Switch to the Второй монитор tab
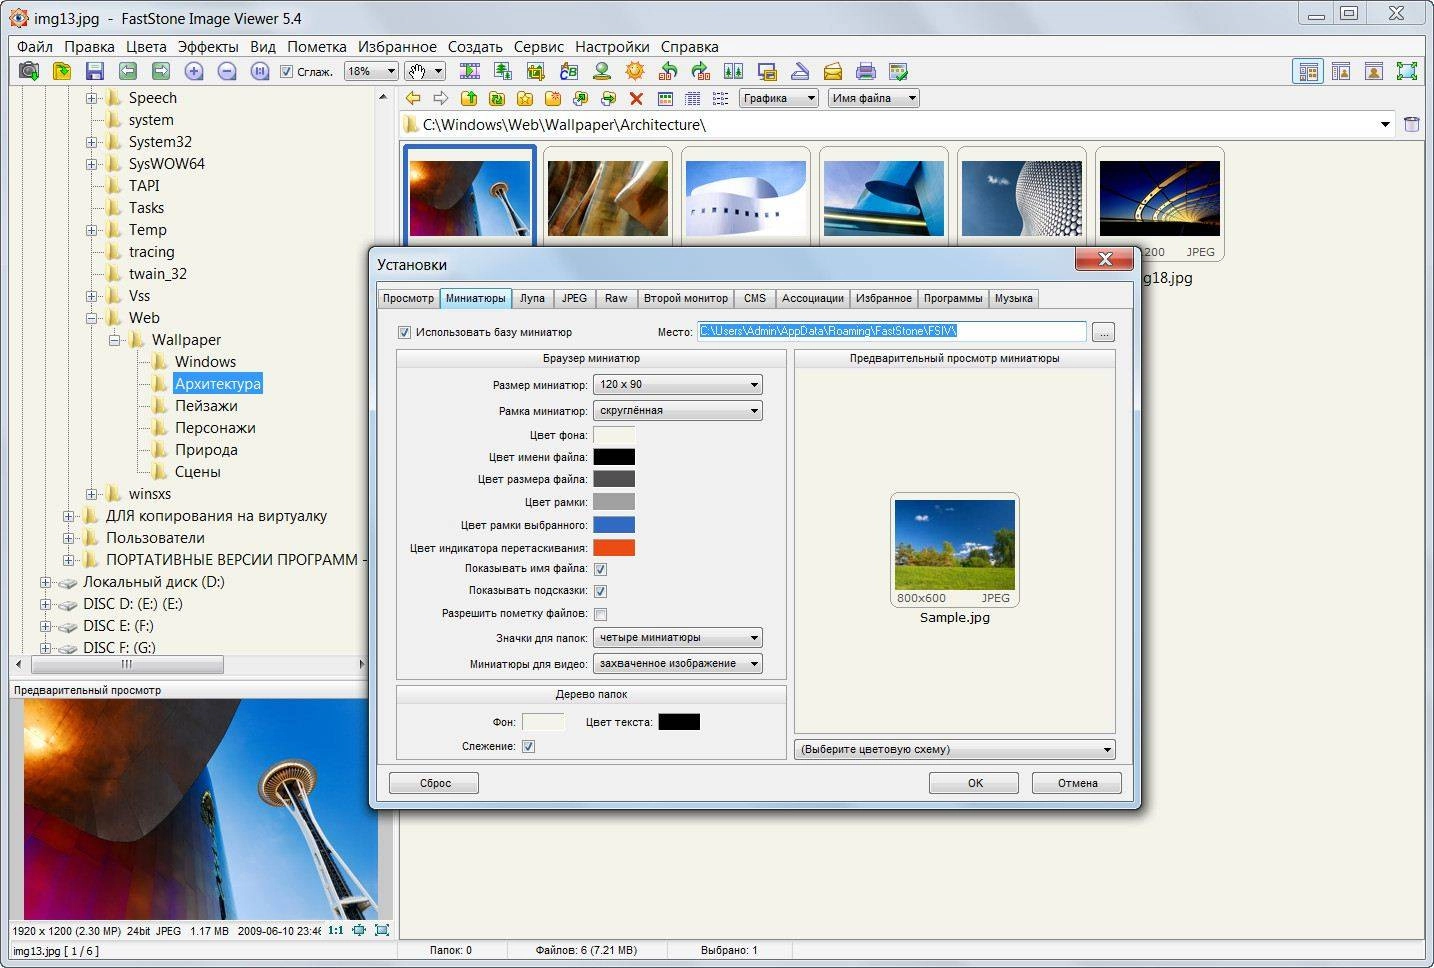Image resolution: width=1434 pixels, height=968 pixels. coord(686,298)
